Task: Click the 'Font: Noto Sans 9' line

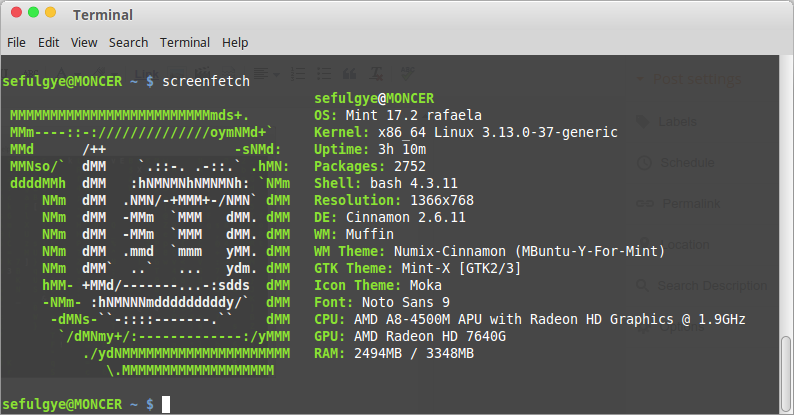Action: click(x=382, y=303)
